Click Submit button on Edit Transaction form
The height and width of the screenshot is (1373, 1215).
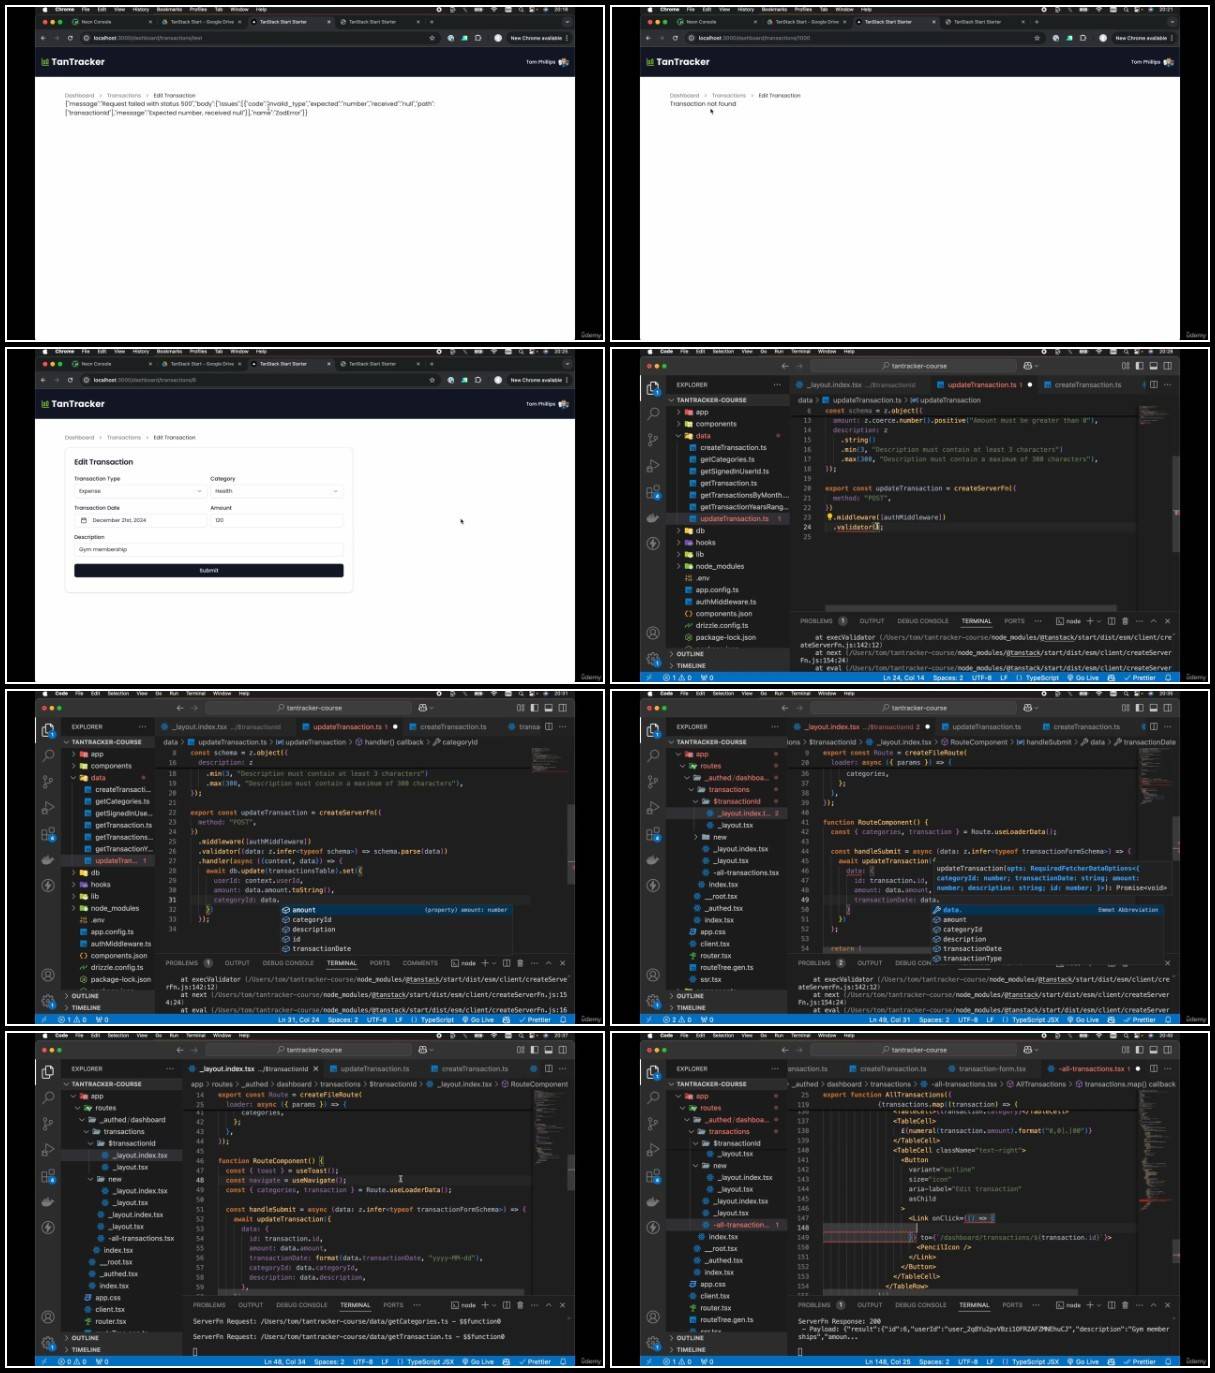208,570
